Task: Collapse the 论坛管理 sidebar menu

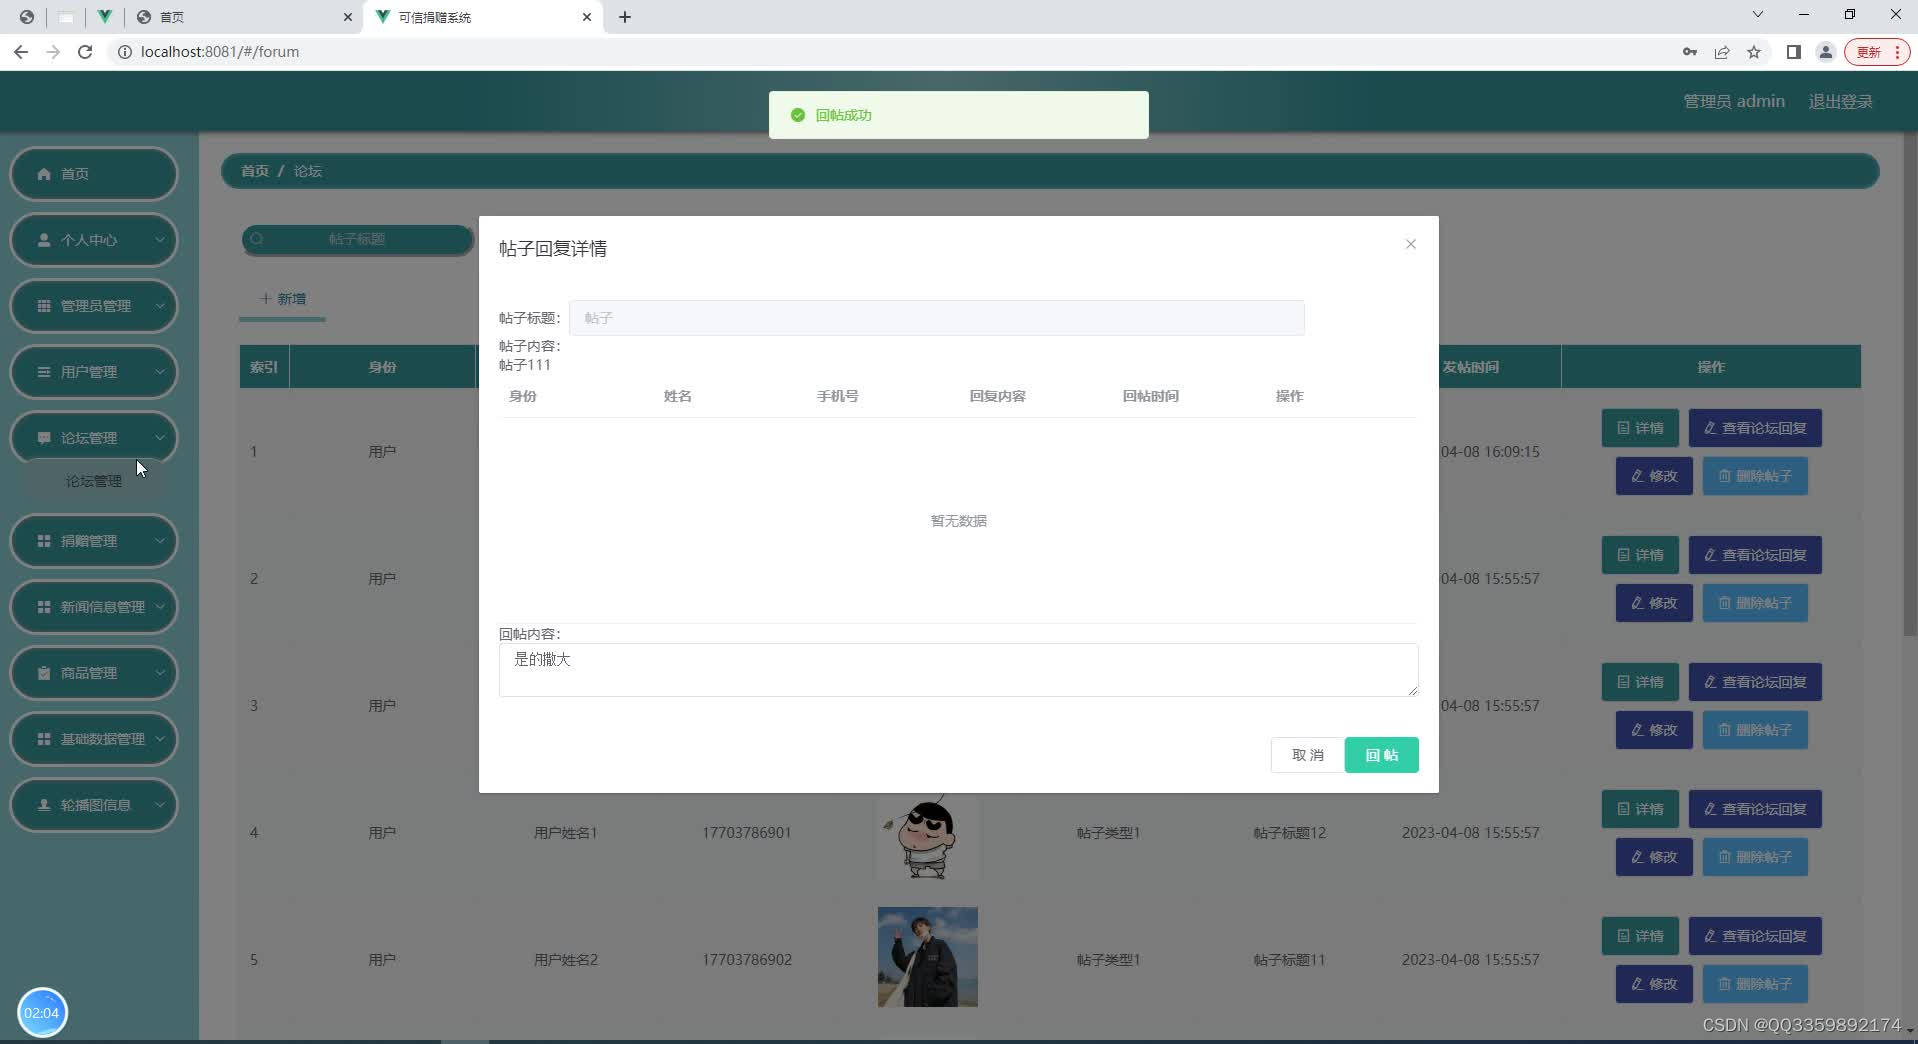Action: tap(94, 438)
